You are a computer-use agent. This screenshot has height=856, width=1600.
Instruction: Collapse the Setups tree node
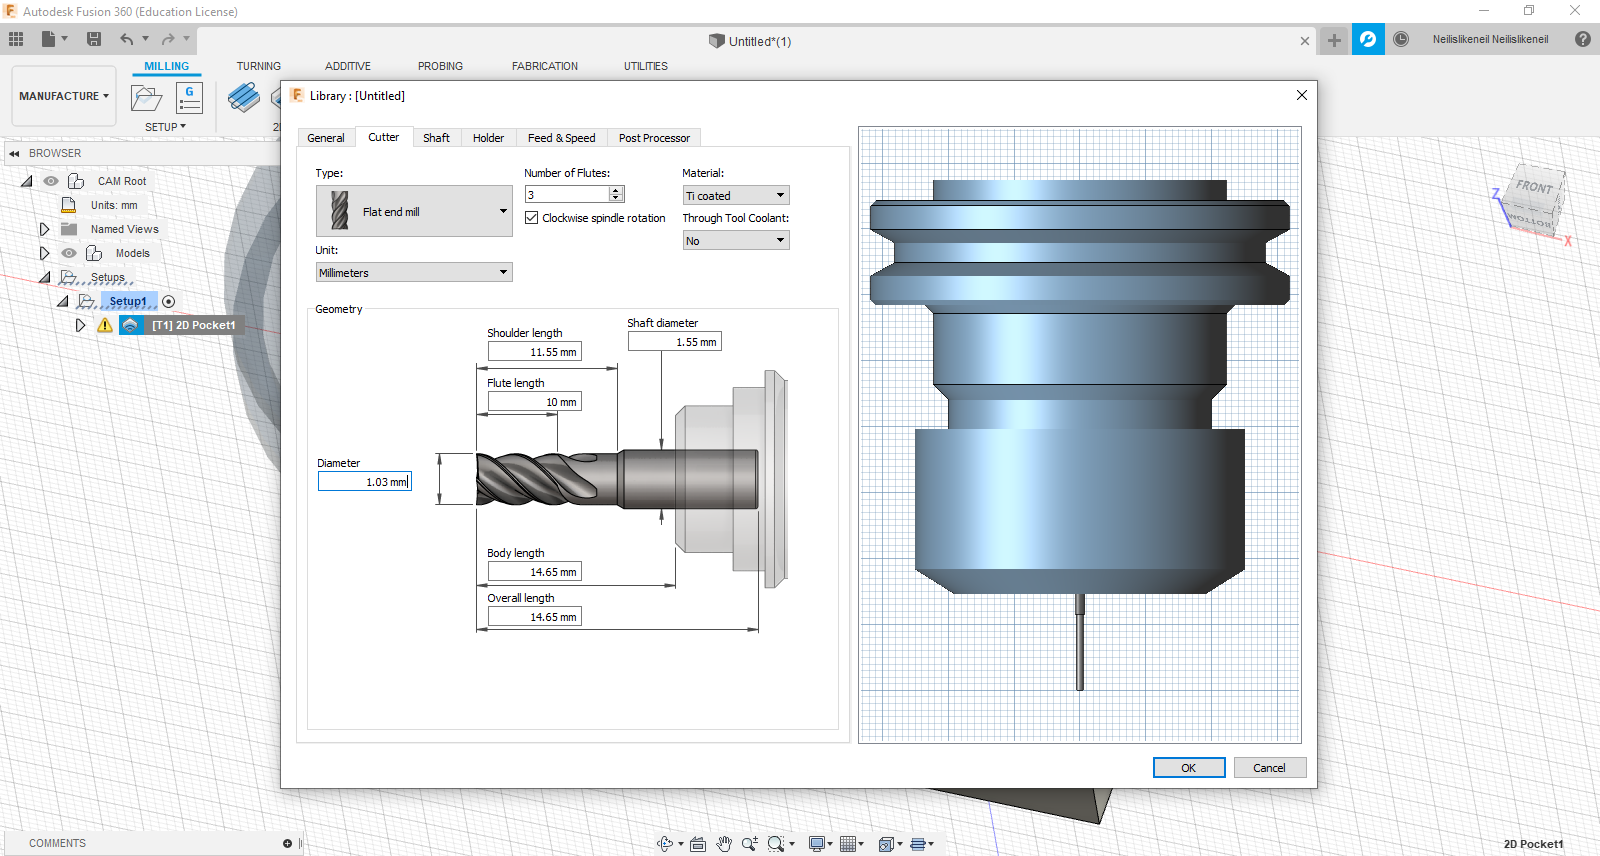point(44,277)
